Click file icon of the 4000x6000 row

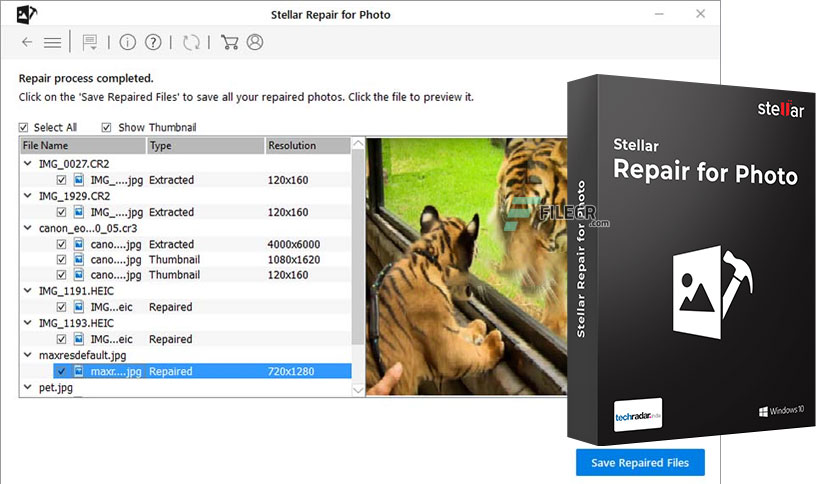[x=79, y=244]
